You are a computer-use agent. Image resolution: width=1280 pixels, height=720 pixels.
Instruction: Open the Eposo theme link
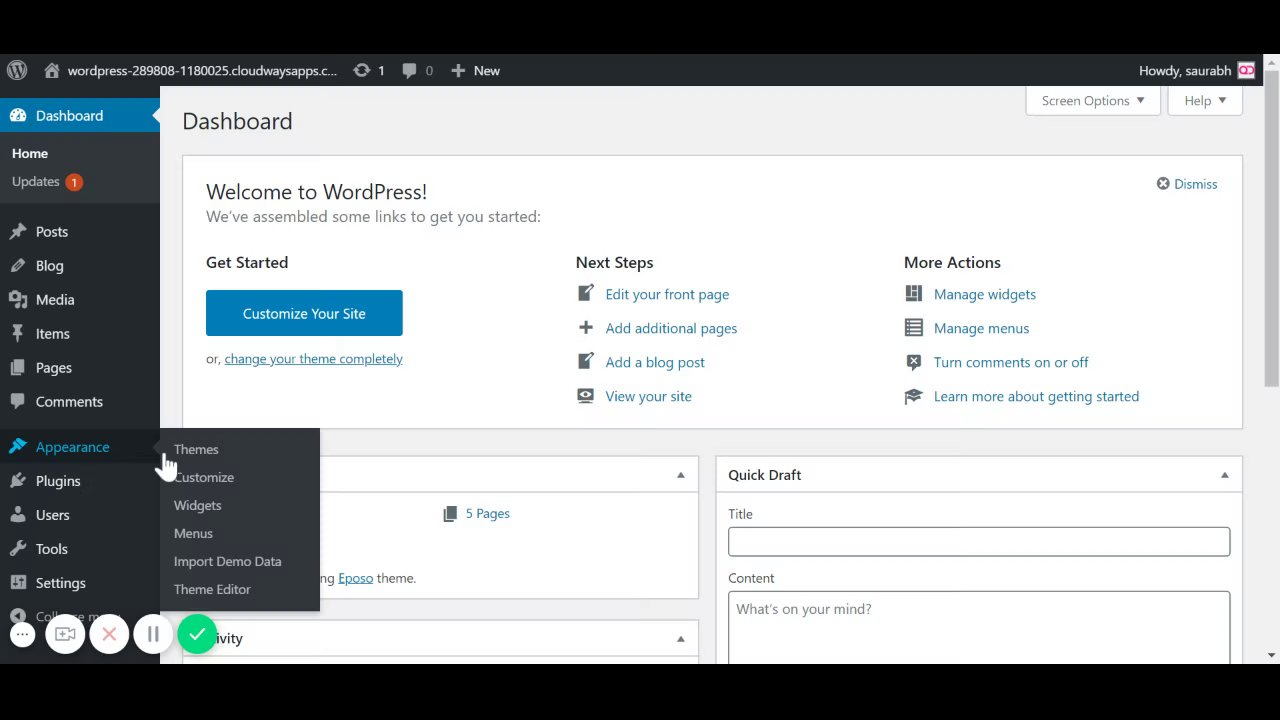[355, 578]
